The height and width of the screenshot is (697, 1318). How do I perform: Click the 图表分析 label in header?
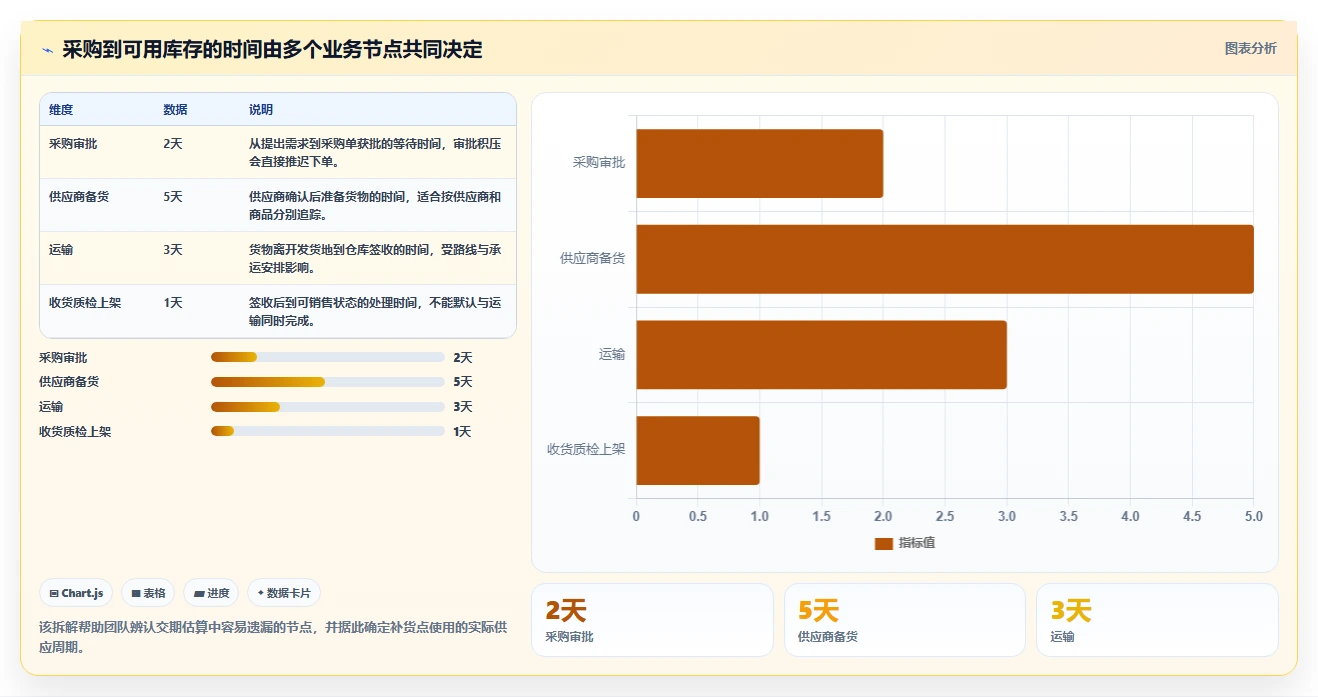pos(1250,48)
